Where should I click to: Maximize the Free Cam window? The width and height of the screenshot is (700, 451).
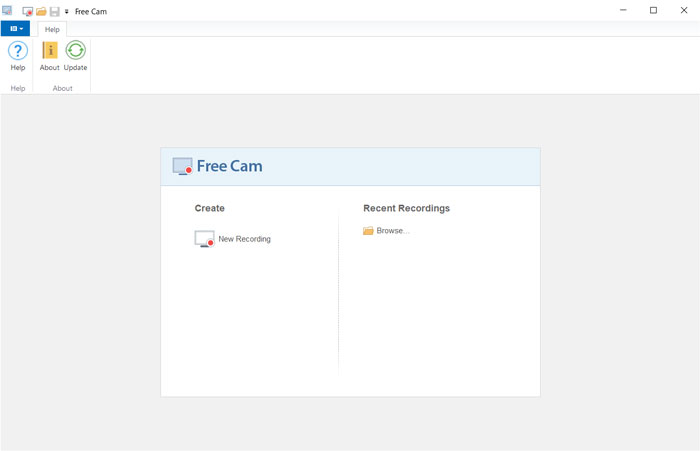coord(653,10)
